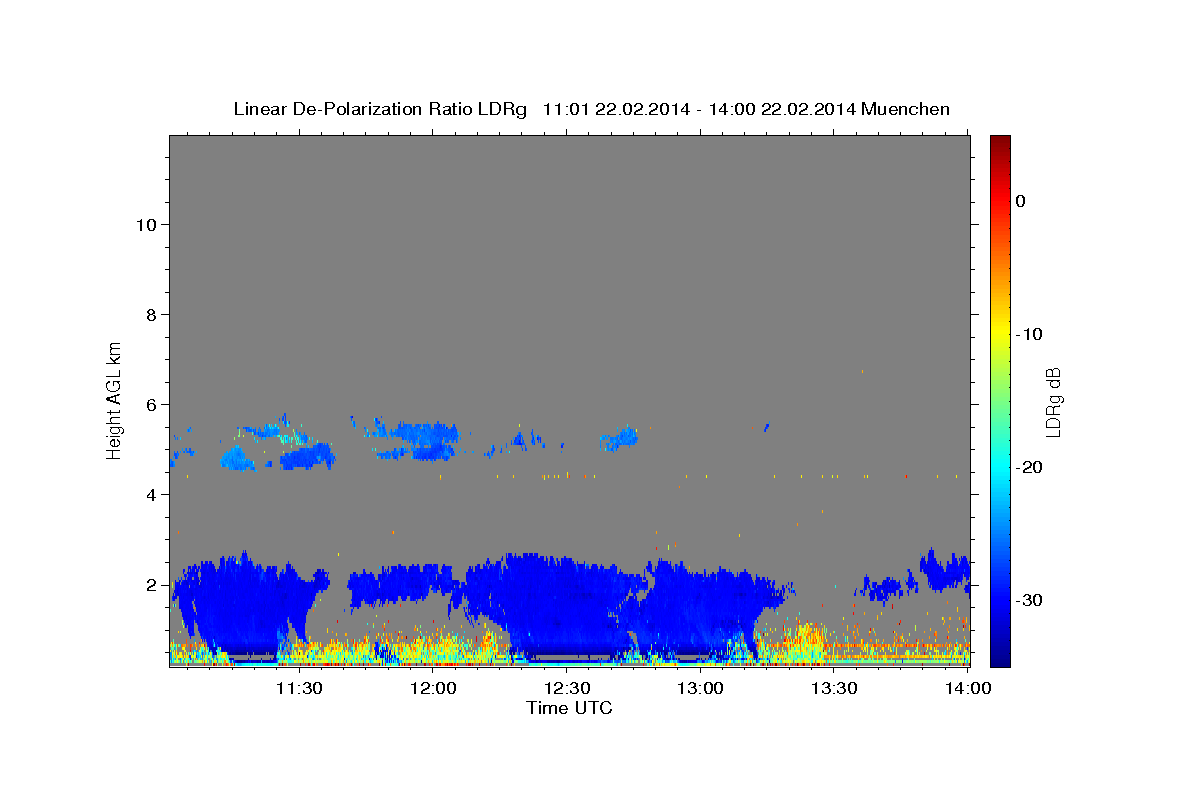The width and height of the screenshot is (1200, 800).
Task: Click the 13:30 time tick label
Action: 835,688
